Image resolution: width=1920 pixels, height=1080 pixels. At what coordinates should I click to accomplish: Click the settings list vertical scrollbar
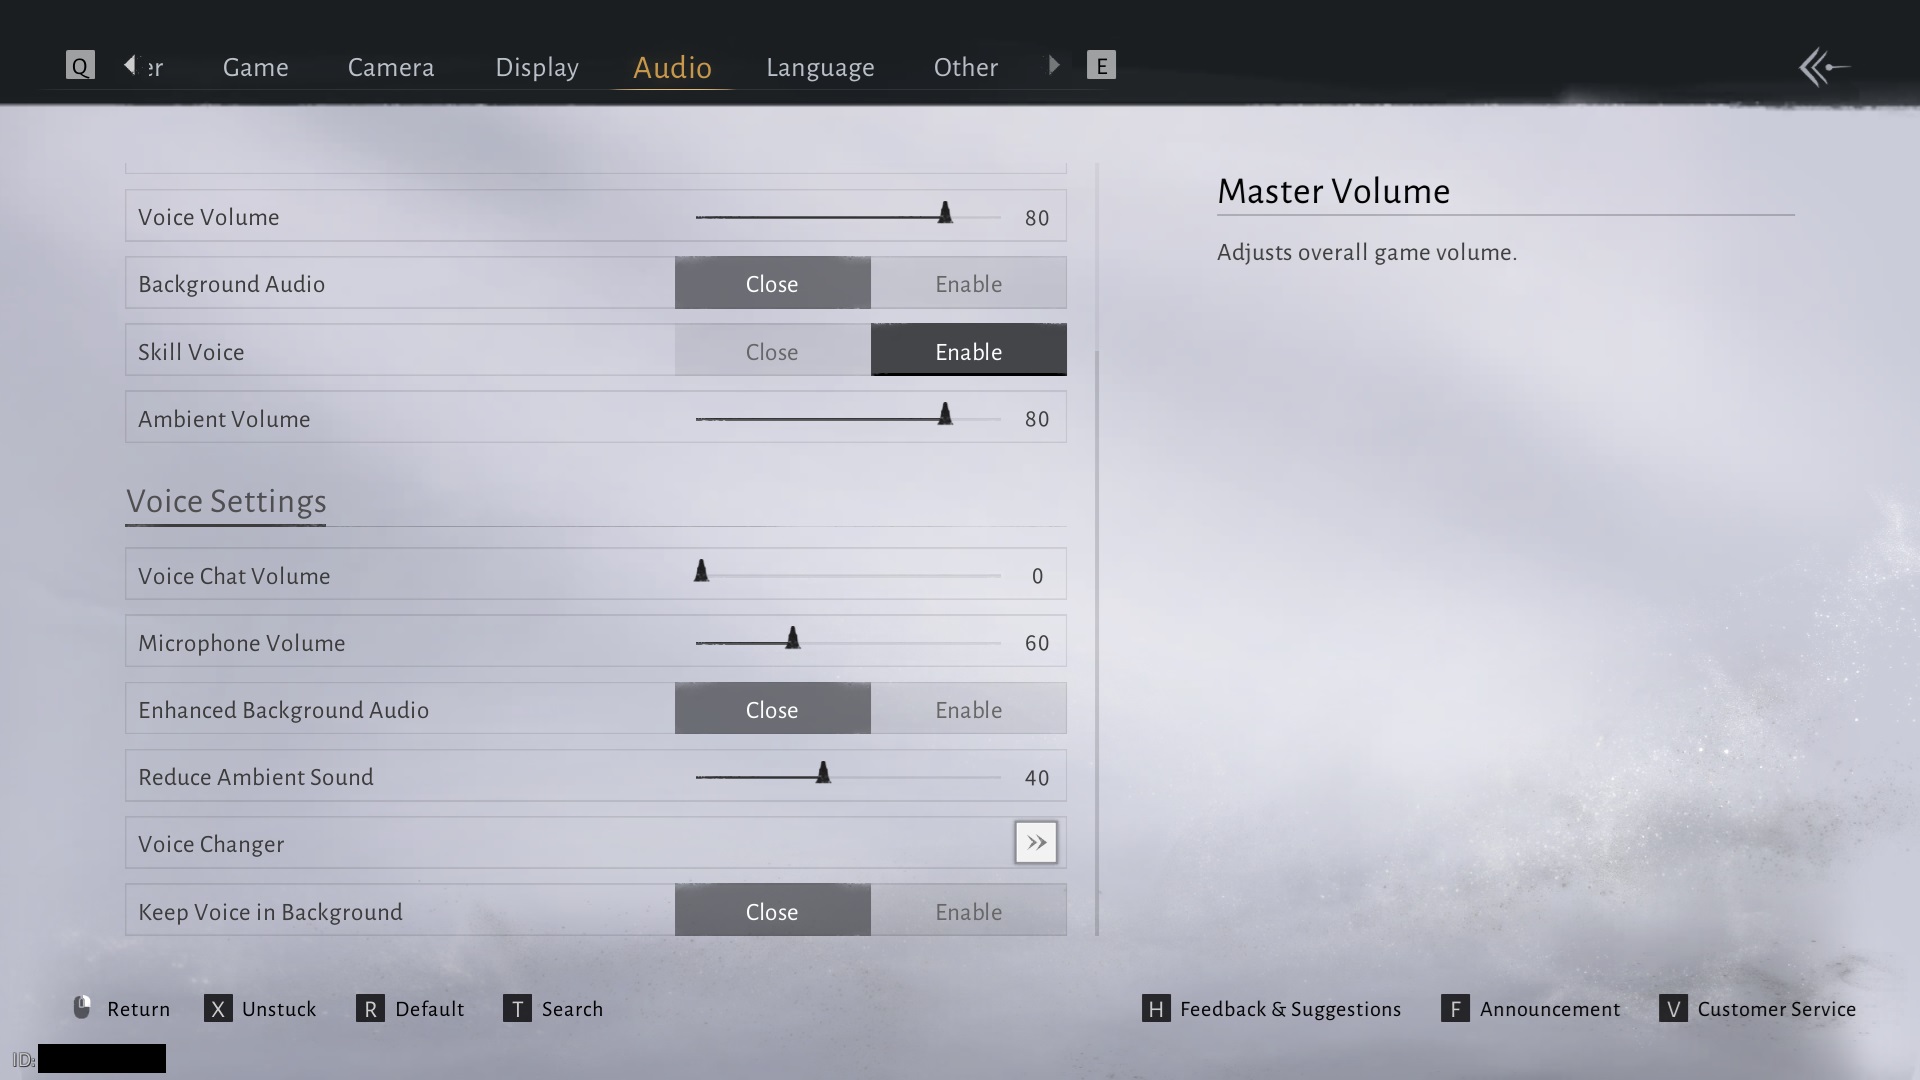coord(1097,640)
